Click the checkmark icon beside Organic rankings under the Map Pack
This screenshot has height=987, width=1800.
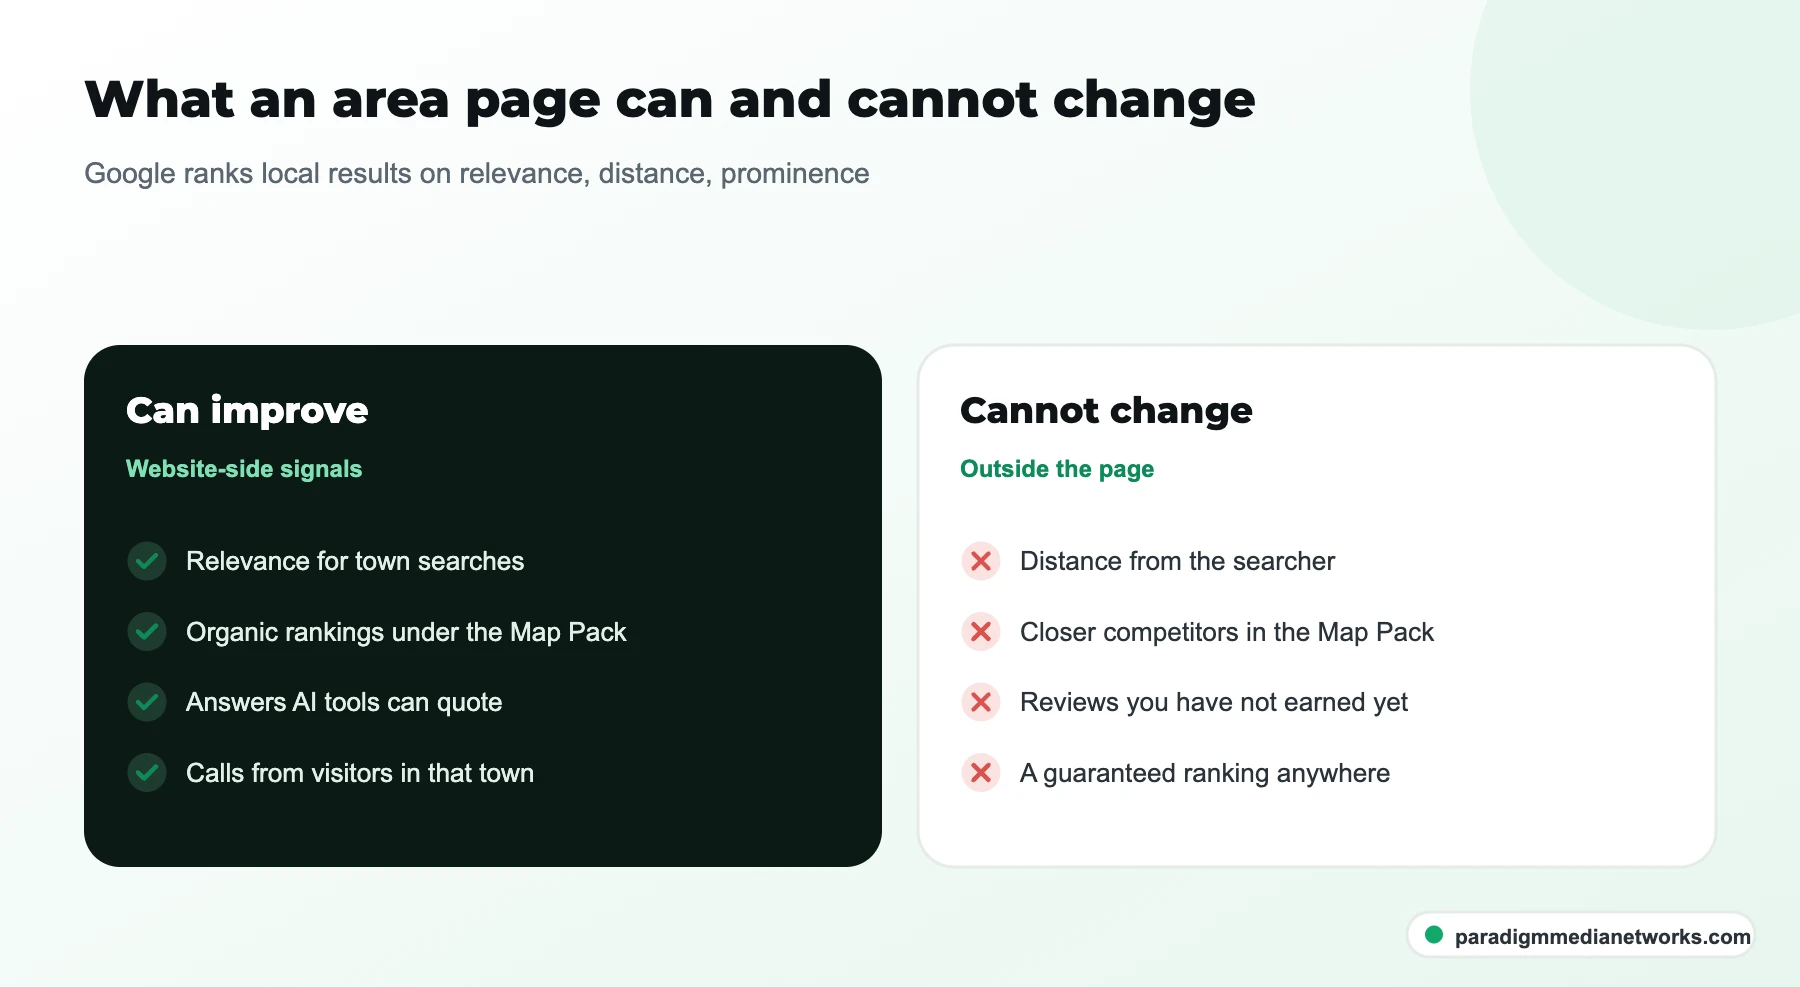147,632
